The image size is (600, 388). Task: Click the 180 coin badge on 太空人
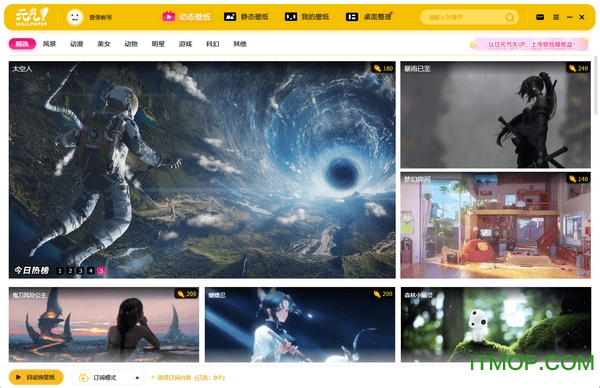(x=383, y=68)
